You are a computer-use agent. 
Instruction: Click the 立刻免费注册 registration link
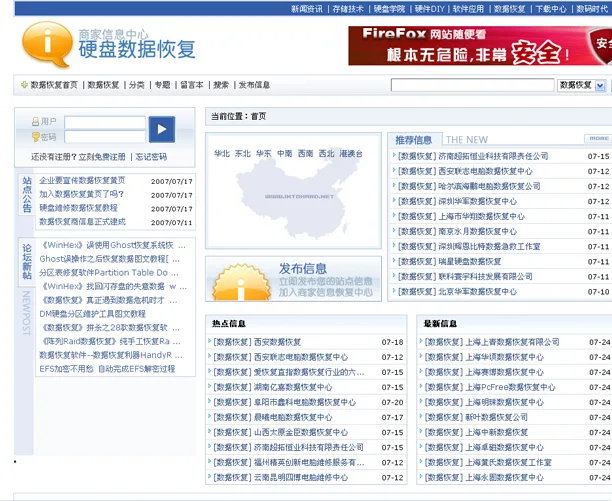coord(102,157)
